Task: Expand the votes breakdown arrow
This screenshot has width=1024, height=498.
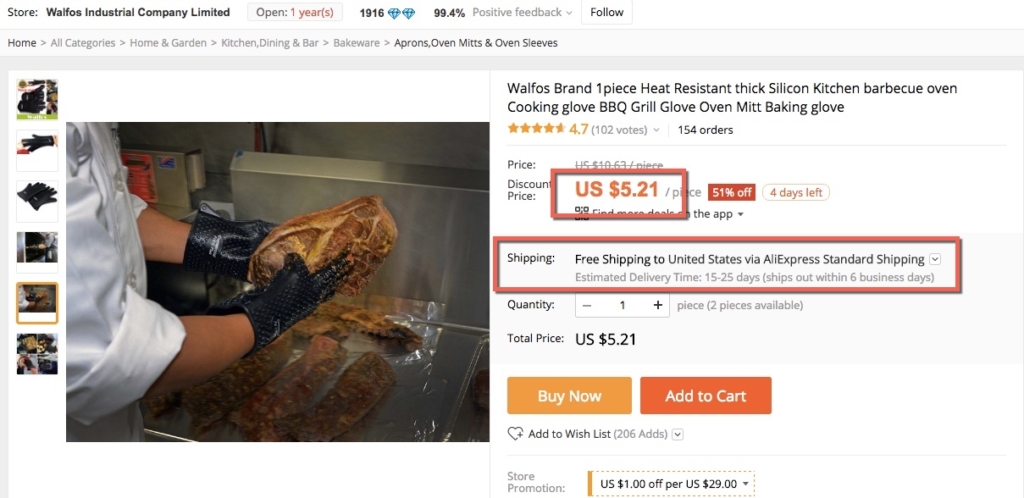Action: point(656,130)
